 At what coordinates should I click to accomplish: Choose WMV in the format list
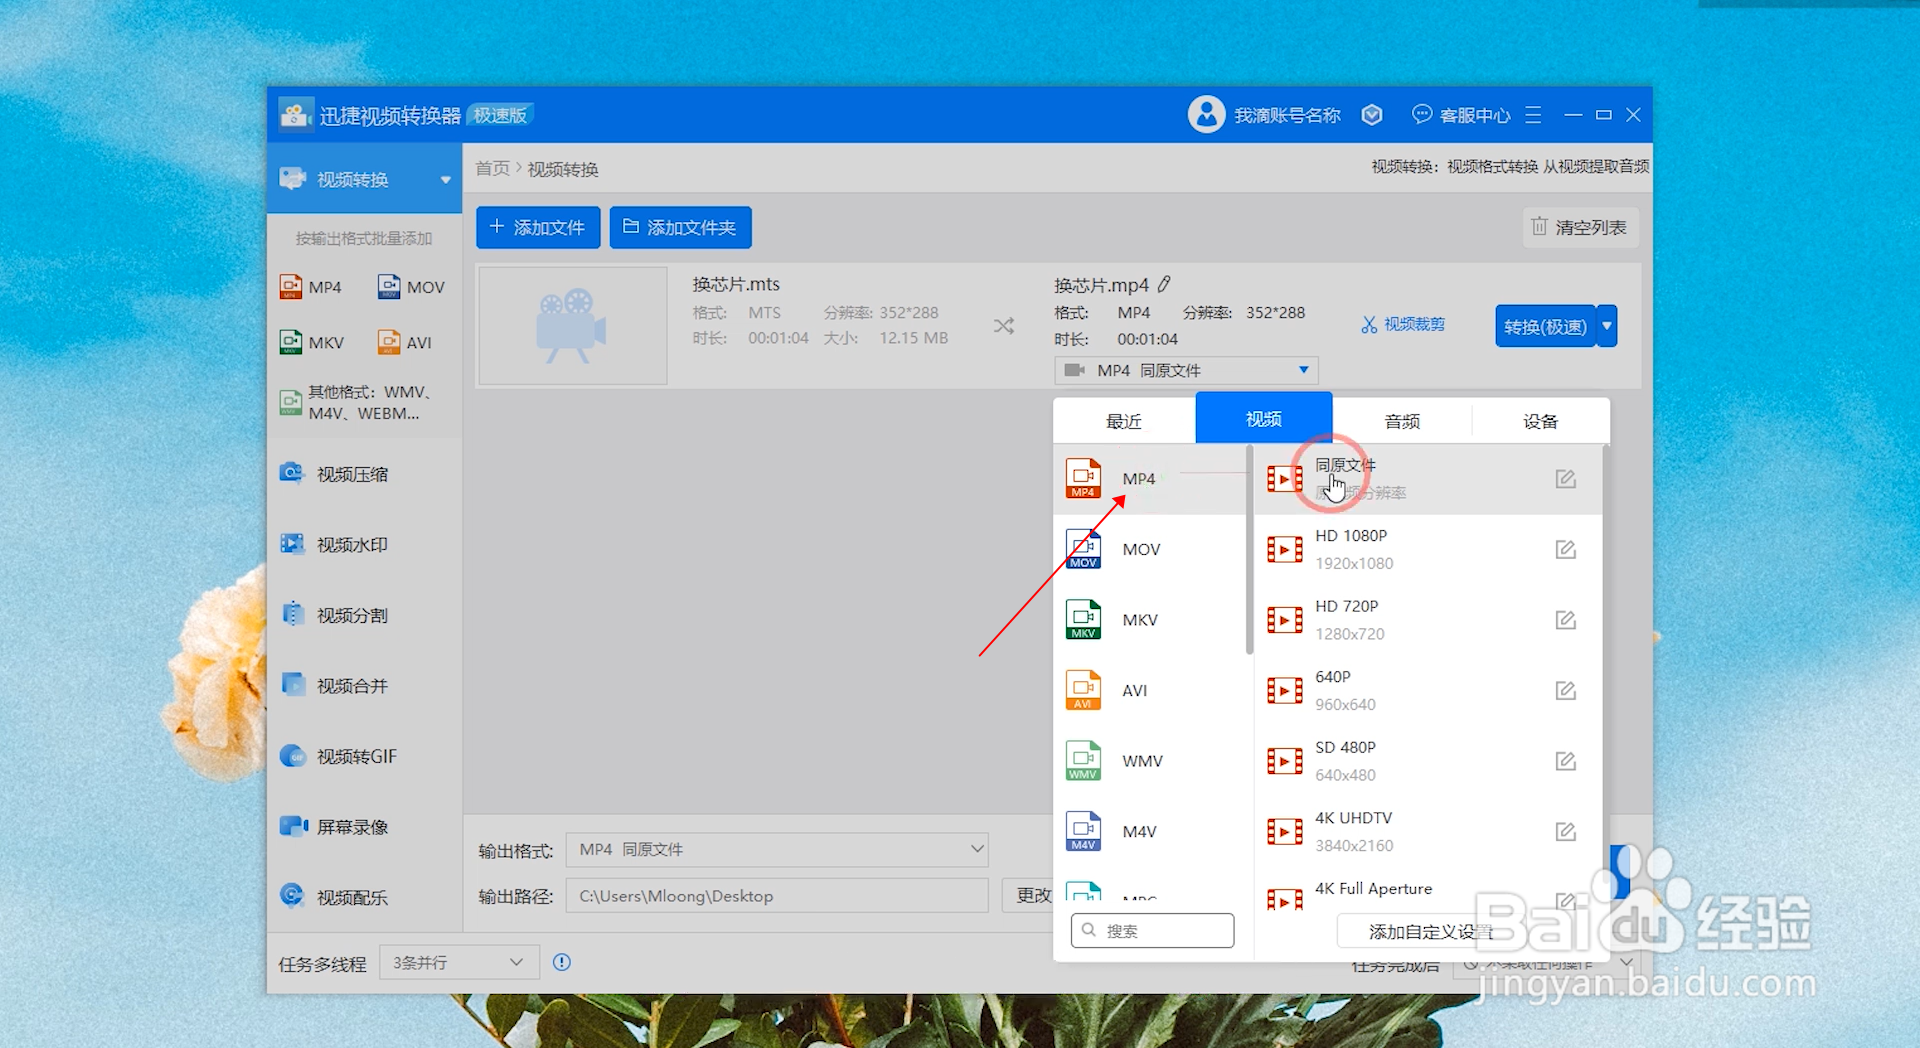coord(1150,761)
